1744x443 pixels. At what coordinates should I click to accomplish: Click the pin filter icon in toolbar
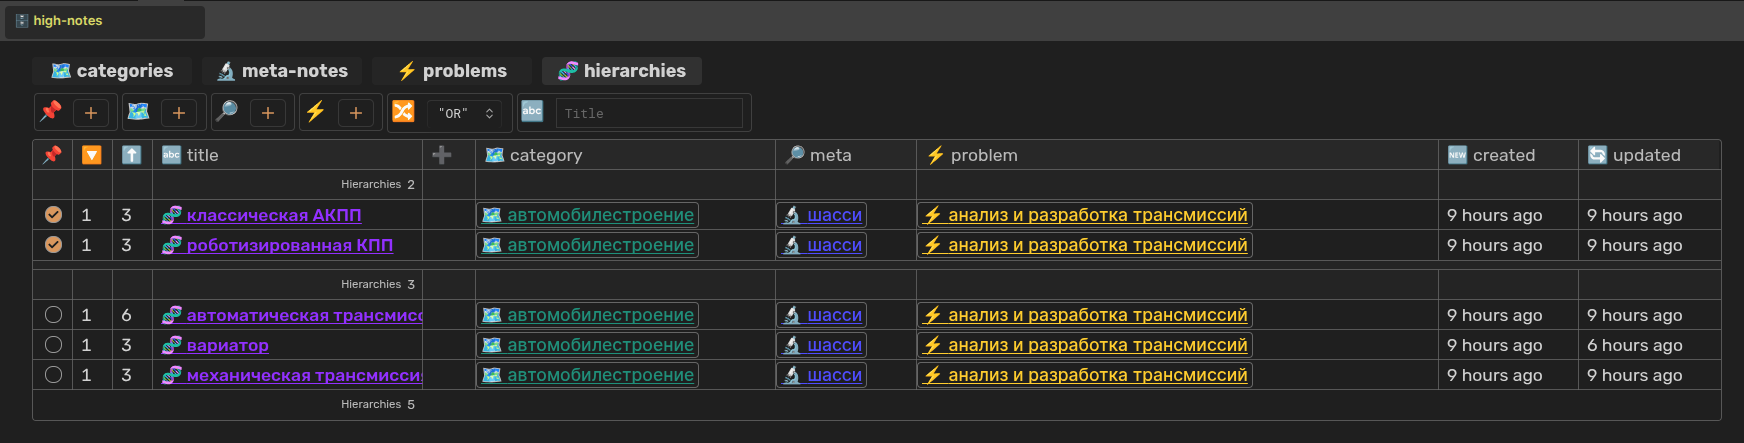tap(51, 112)
